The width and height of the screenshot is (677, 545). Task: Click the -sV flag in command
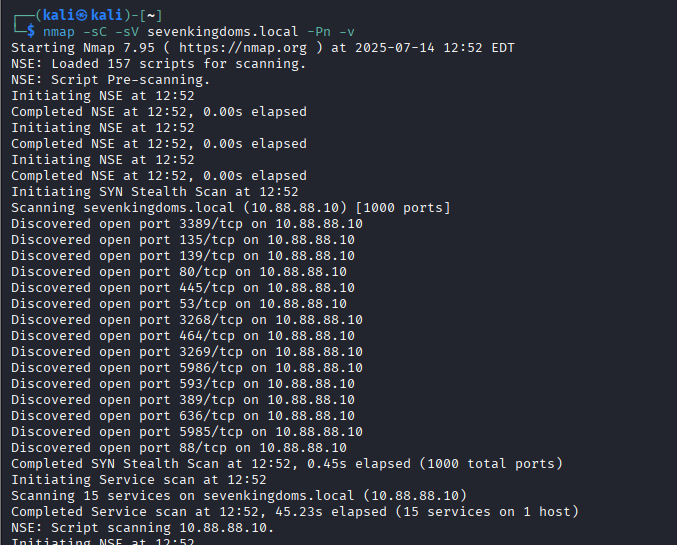point(127,32)
